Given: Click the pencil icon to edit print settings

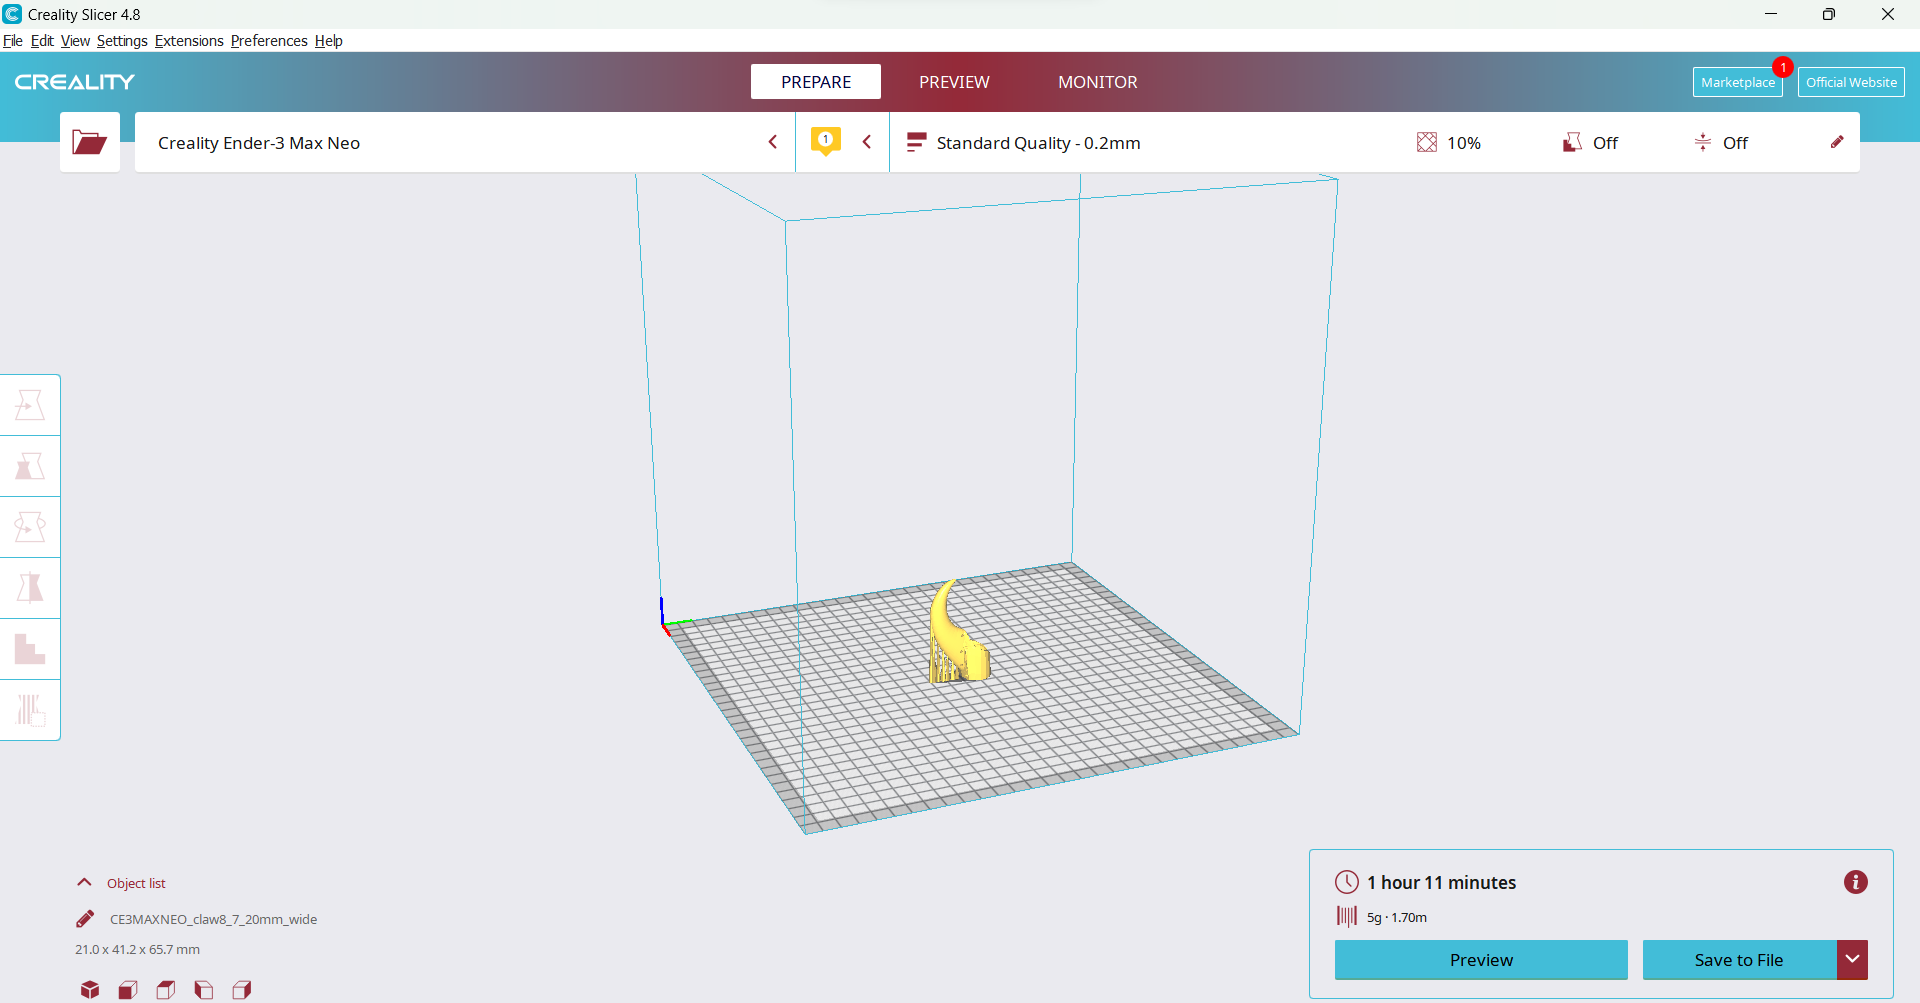Looking at the screenshot, I should pos(1837,142).
